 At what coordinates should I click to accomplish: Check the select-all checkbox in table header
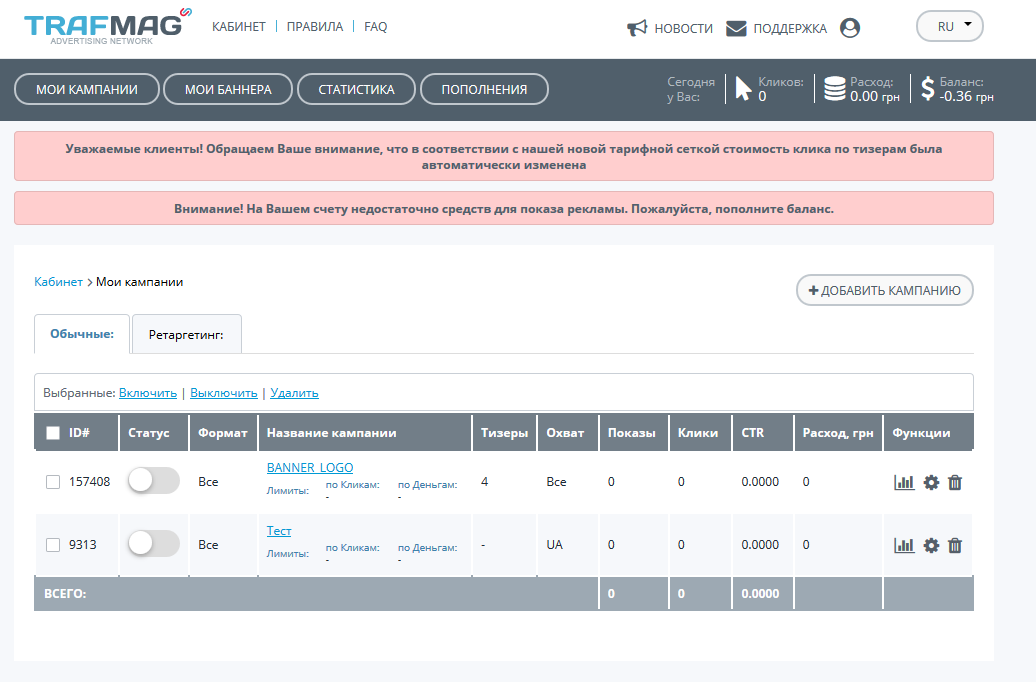coord(53,433)
